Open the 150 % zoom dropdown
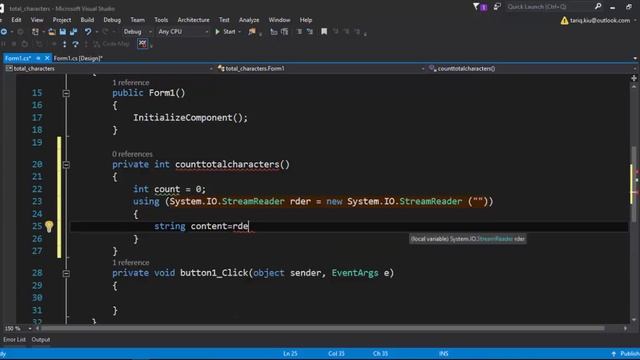This screenshot has width=640, height=360. pos(18,328)
